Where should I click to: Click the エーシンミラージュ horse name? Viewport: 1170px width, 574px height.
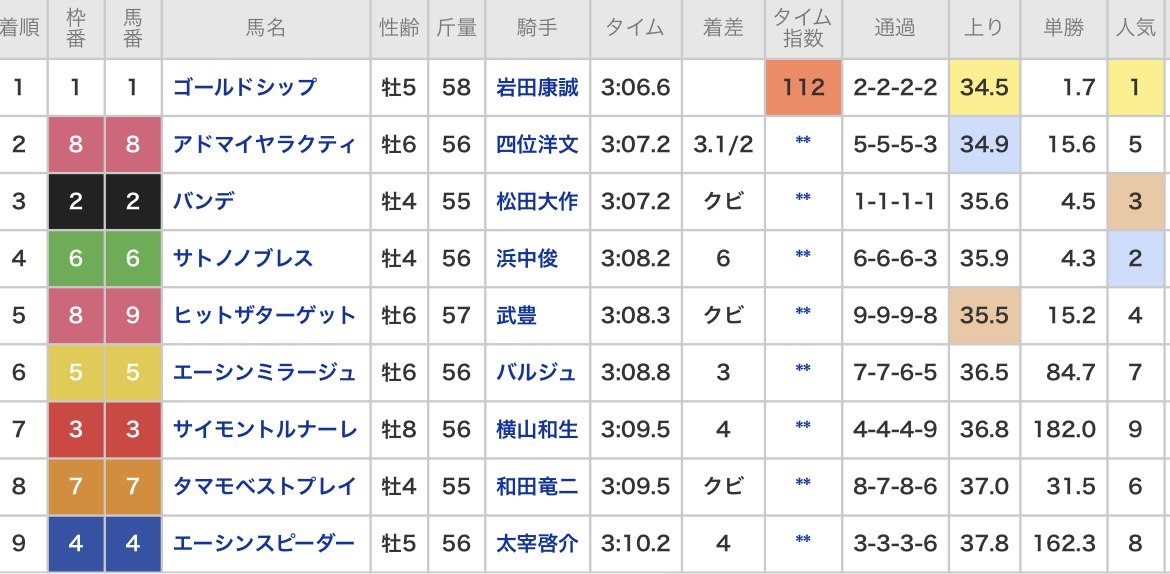265,372
